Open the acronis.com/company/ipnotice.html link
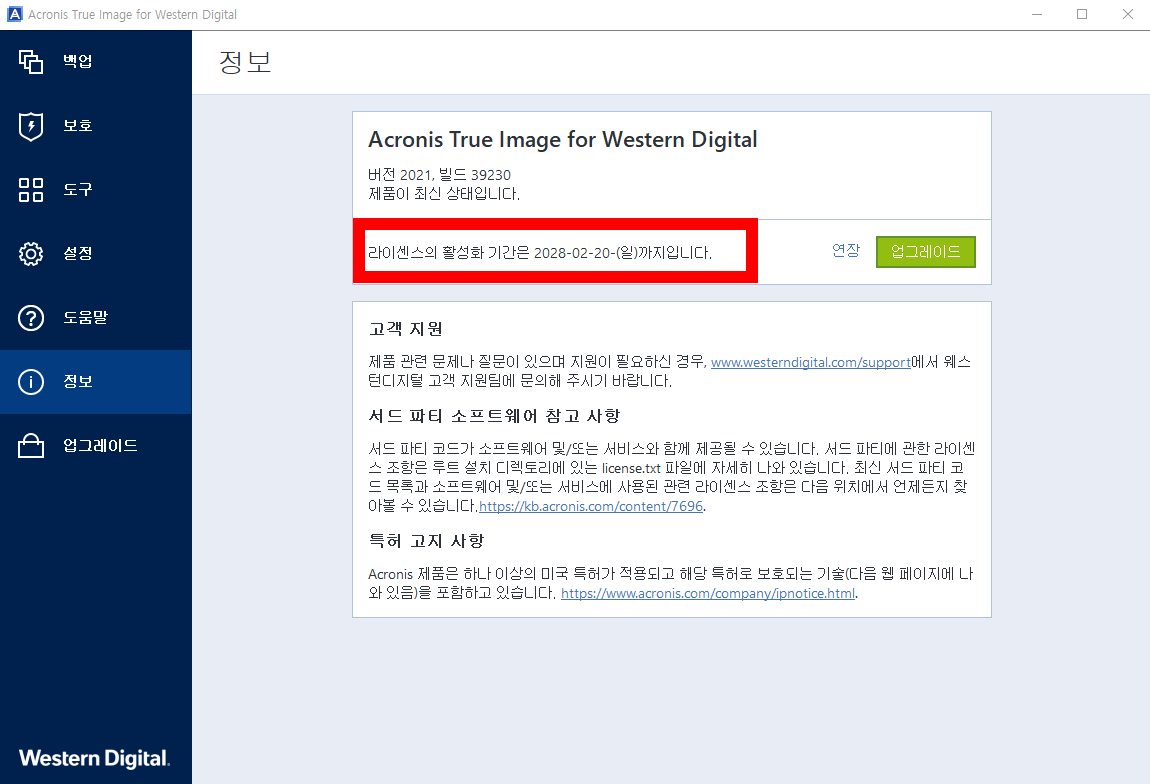This screenshot has width=1150, height=784. click(x=708, y=593)
